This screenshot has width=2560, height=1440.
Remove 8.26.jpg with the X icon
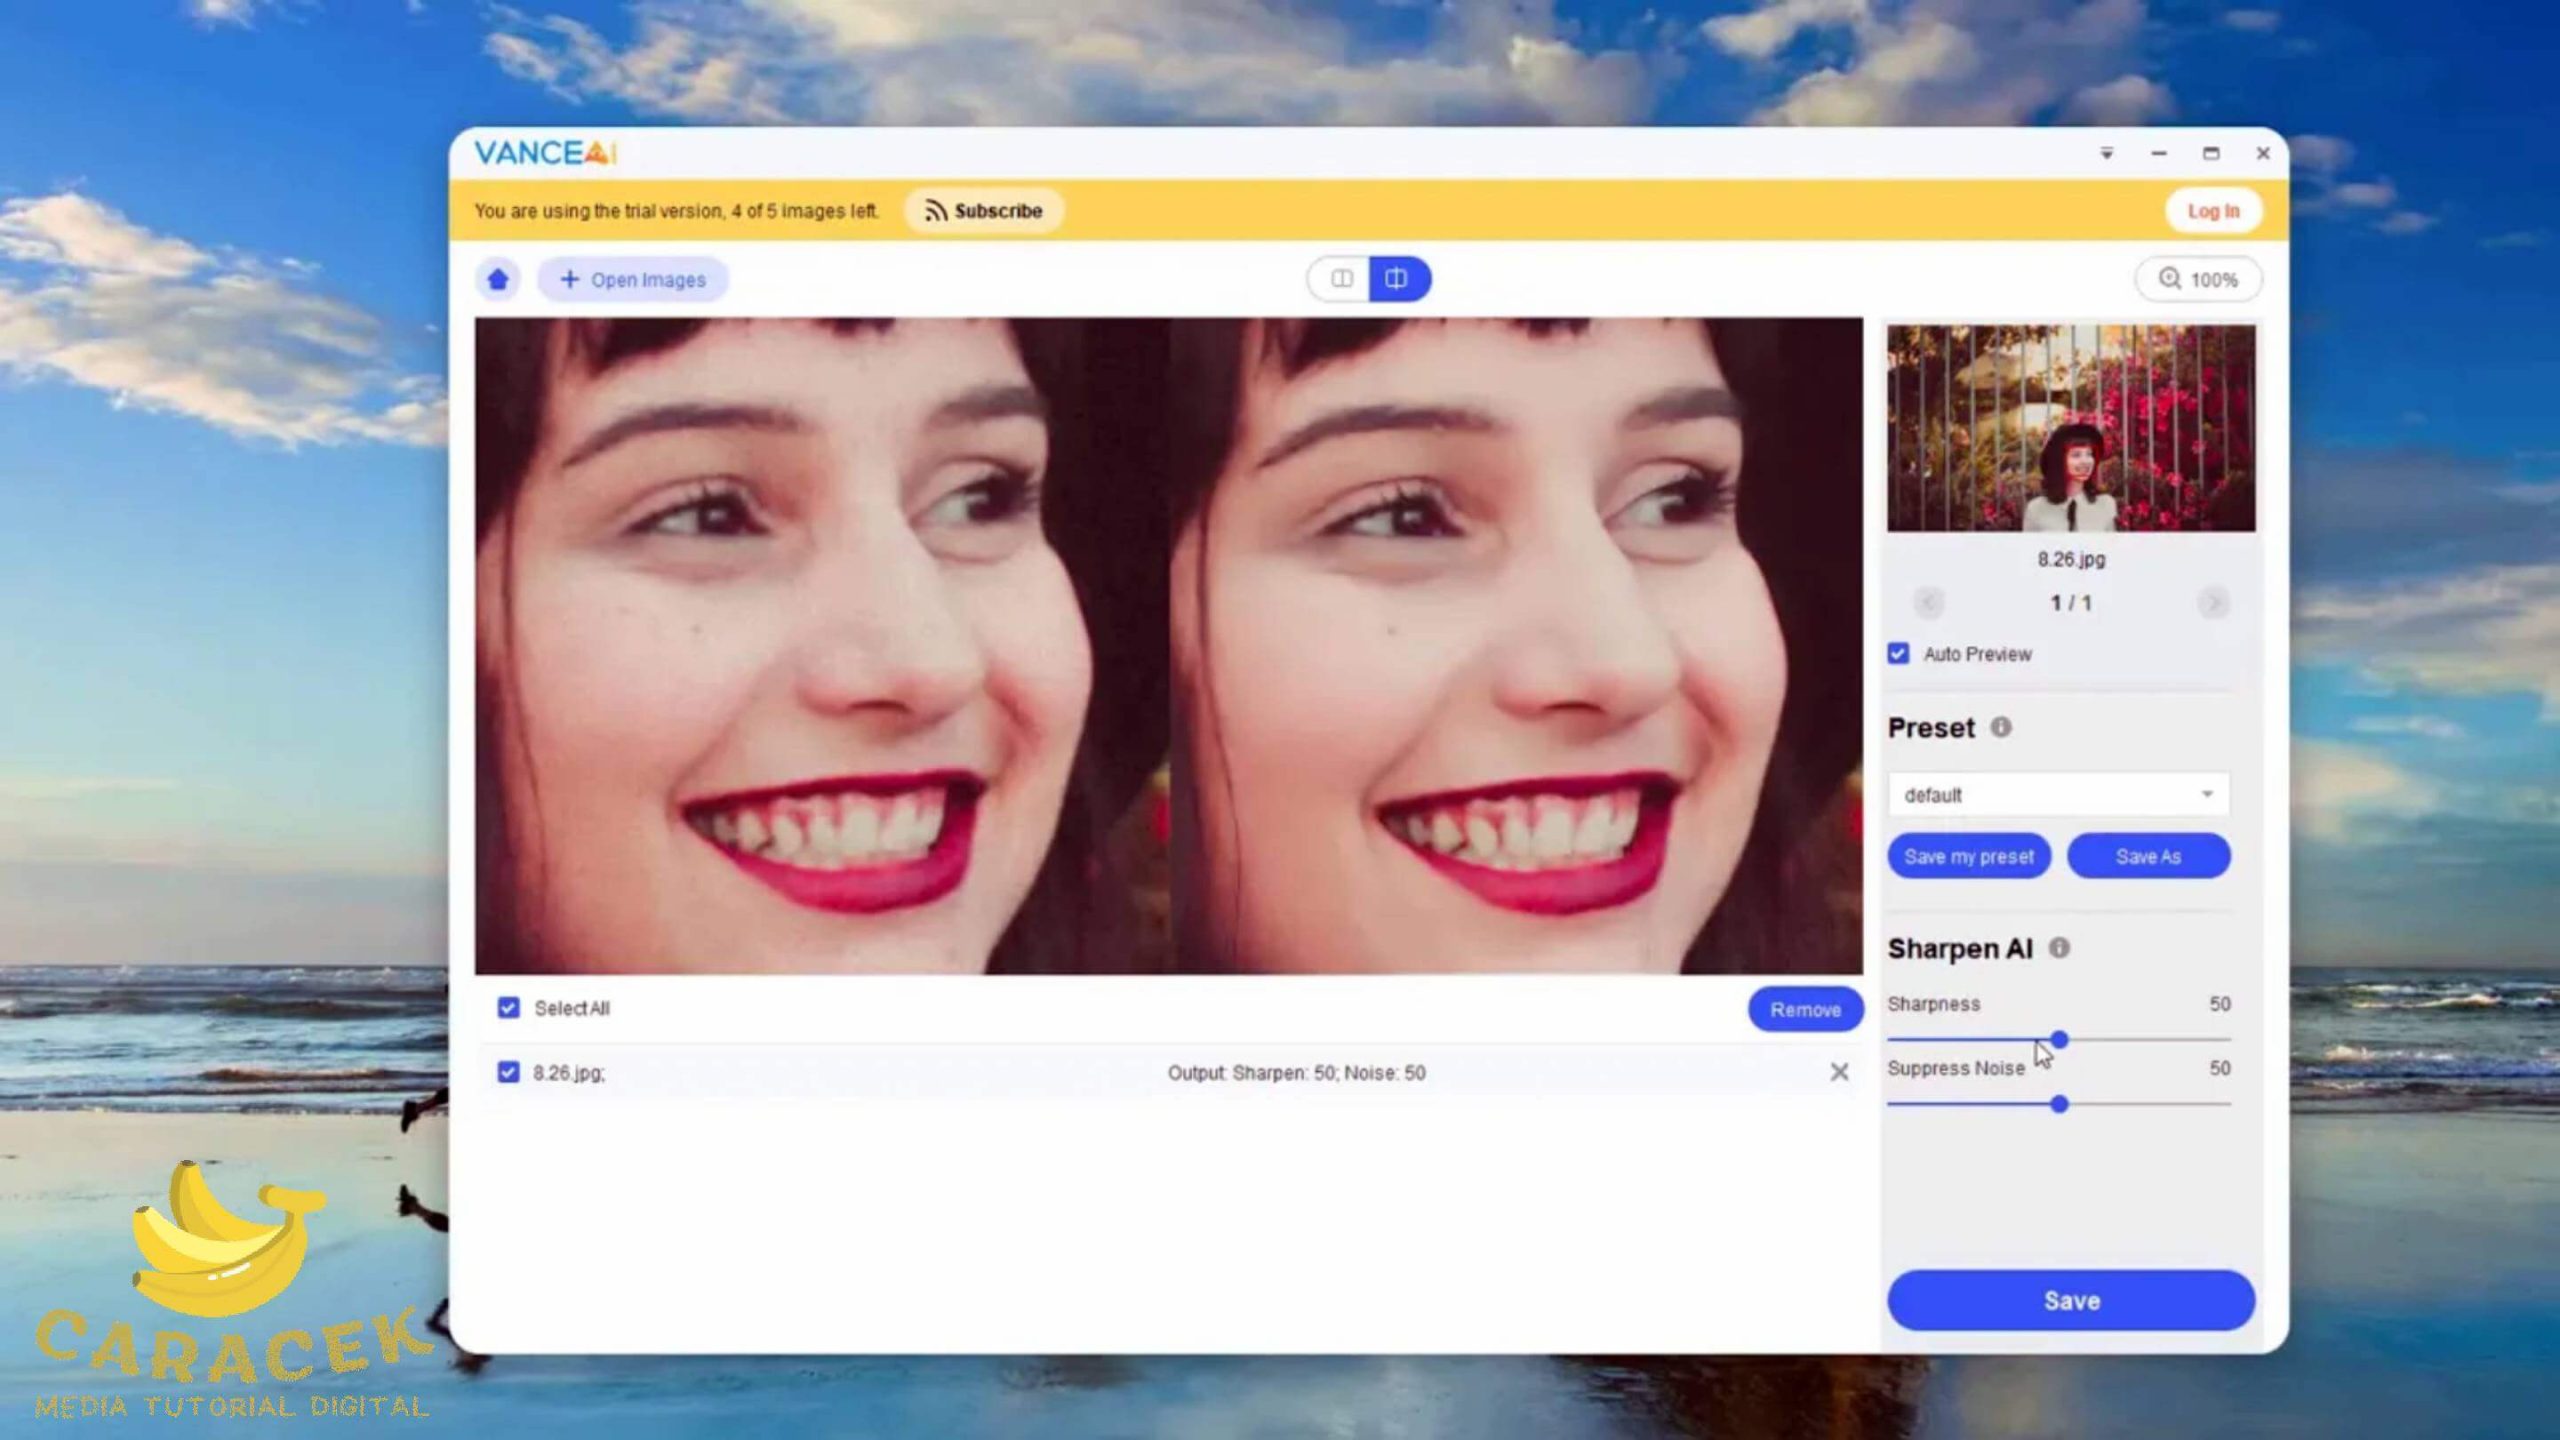(1838, 1072)
